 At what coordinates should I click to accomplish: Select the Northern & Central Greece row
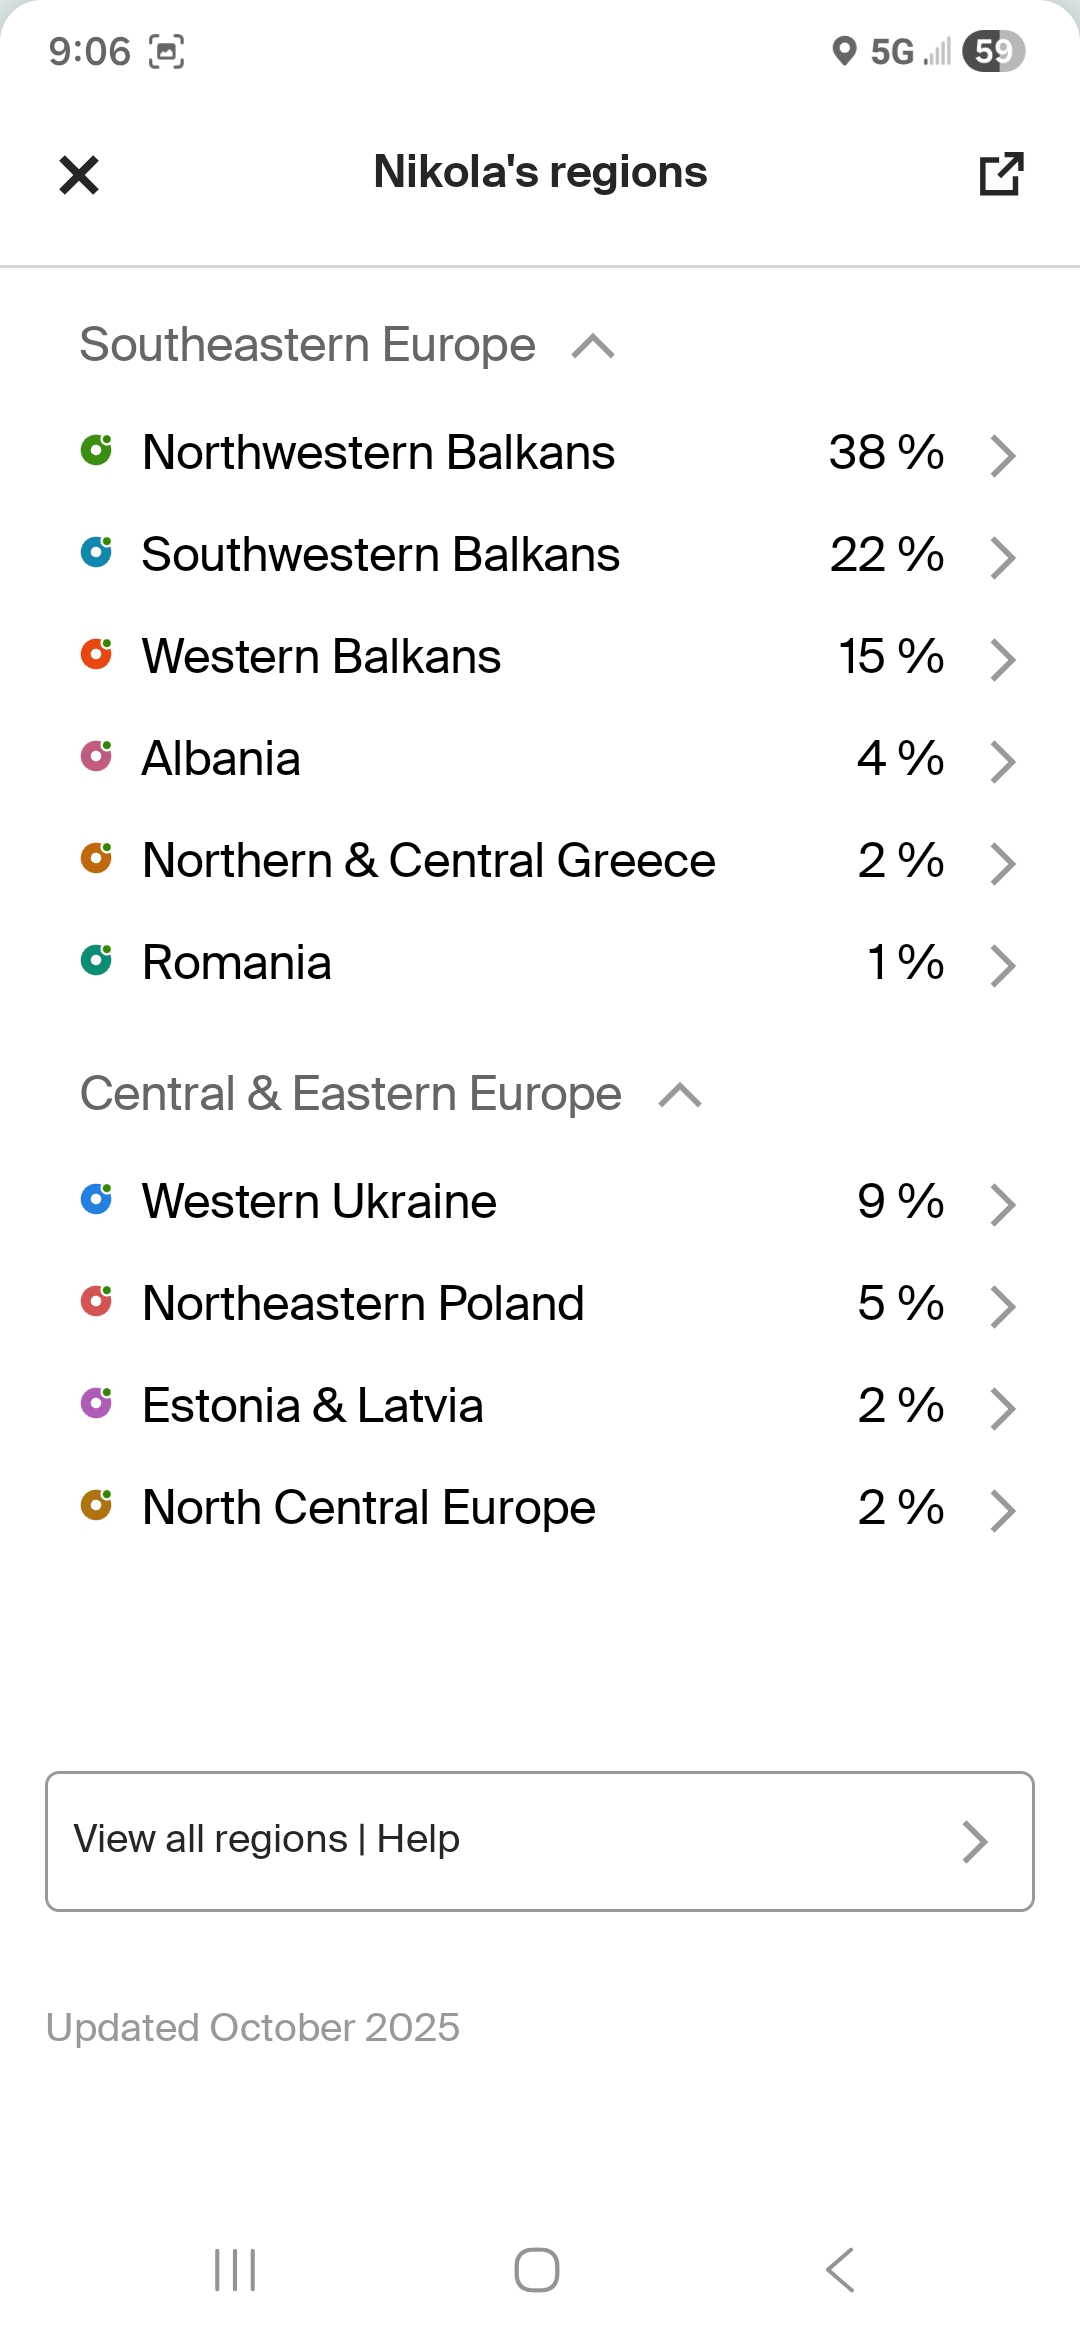point(428,861)
